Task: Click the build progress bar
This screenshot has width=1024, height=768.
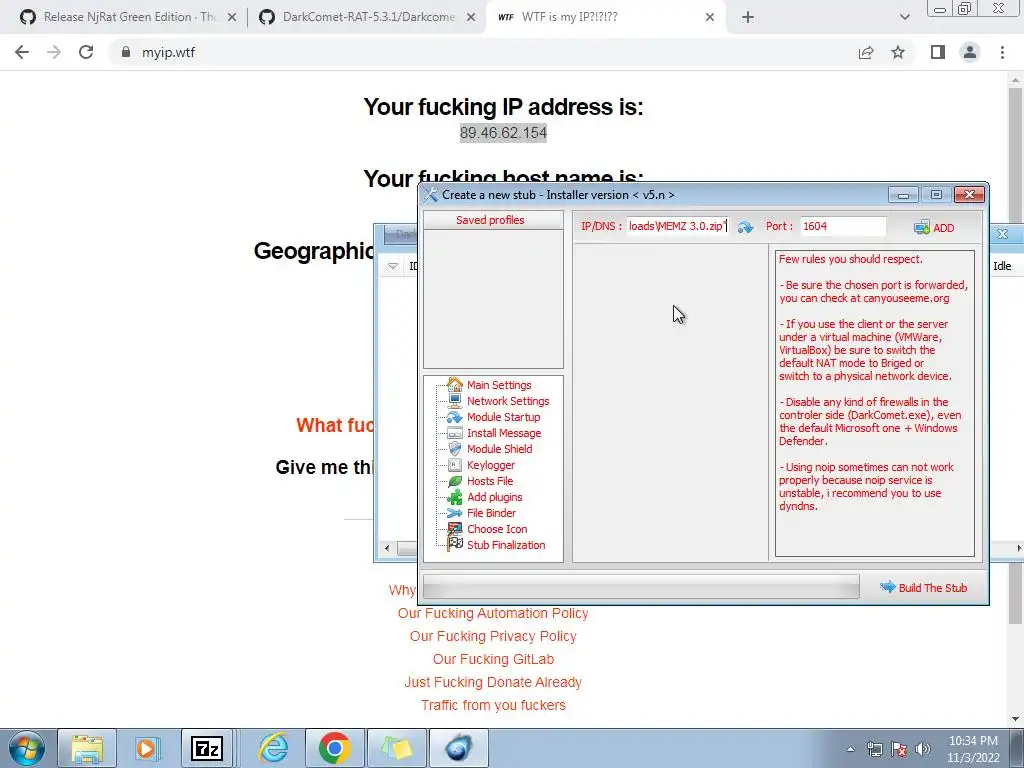Action: tap(641, 586)
